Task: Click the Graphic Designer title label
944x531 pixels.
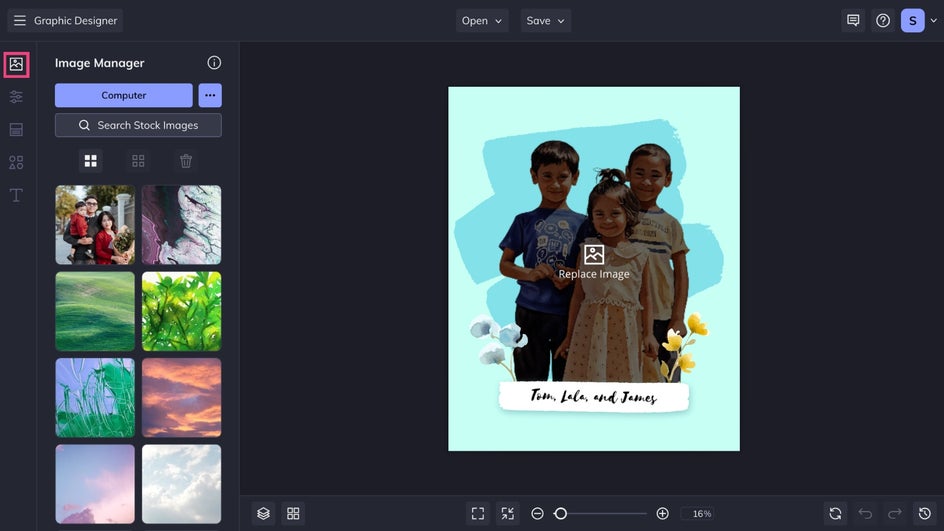Action: 75,20
